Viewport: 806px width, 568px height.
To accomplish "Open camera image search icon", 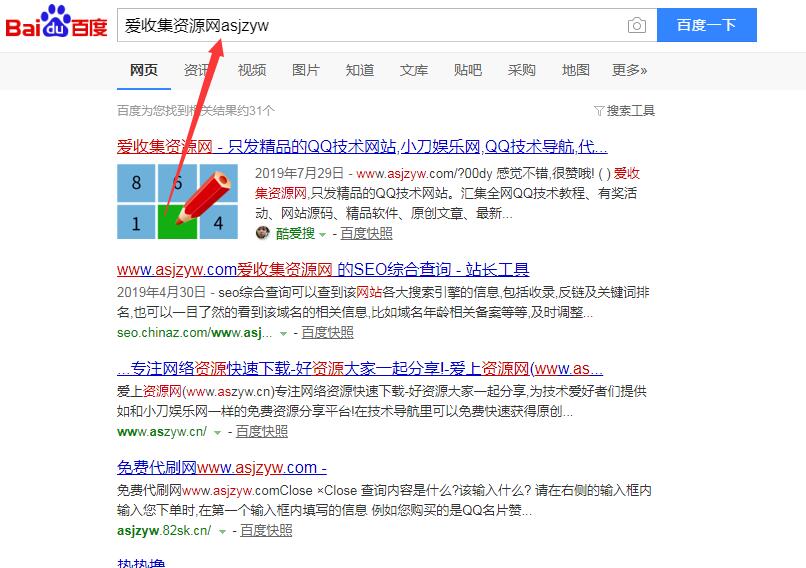I will (636, 25).
